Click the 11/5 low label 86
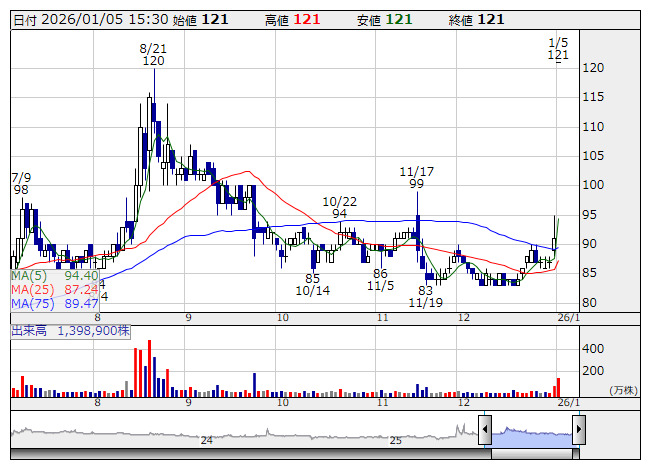 (x=380, y=279)
